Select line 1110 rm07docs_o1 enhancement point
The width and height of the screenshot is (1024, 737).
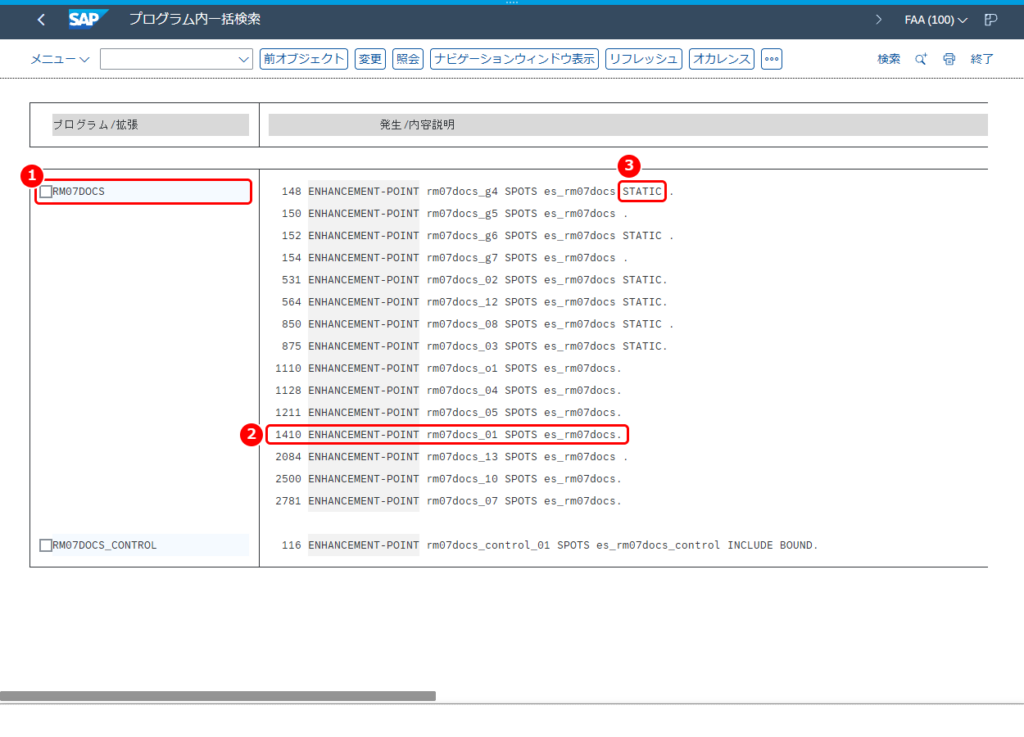[448, 369]
